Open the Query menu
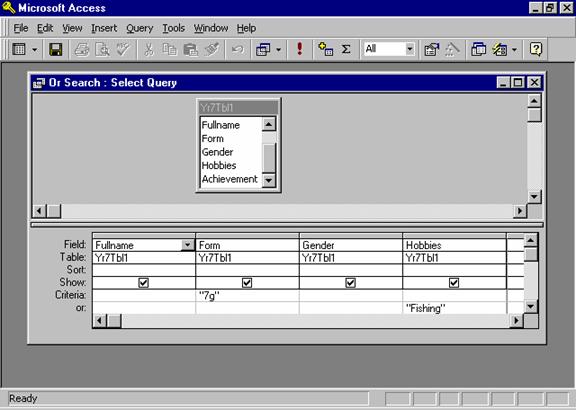The height and width of the screenshot is (410, 576). [140, 28]
